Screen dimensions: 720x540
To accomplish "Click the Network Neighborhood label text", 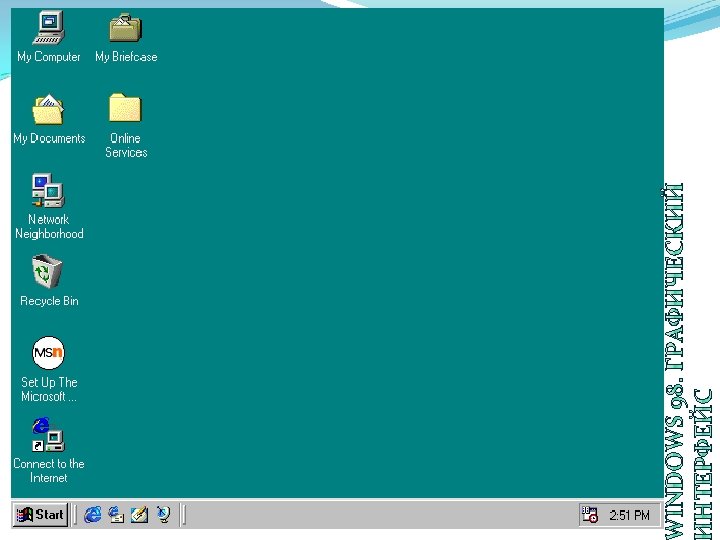I will click(49, 226).
